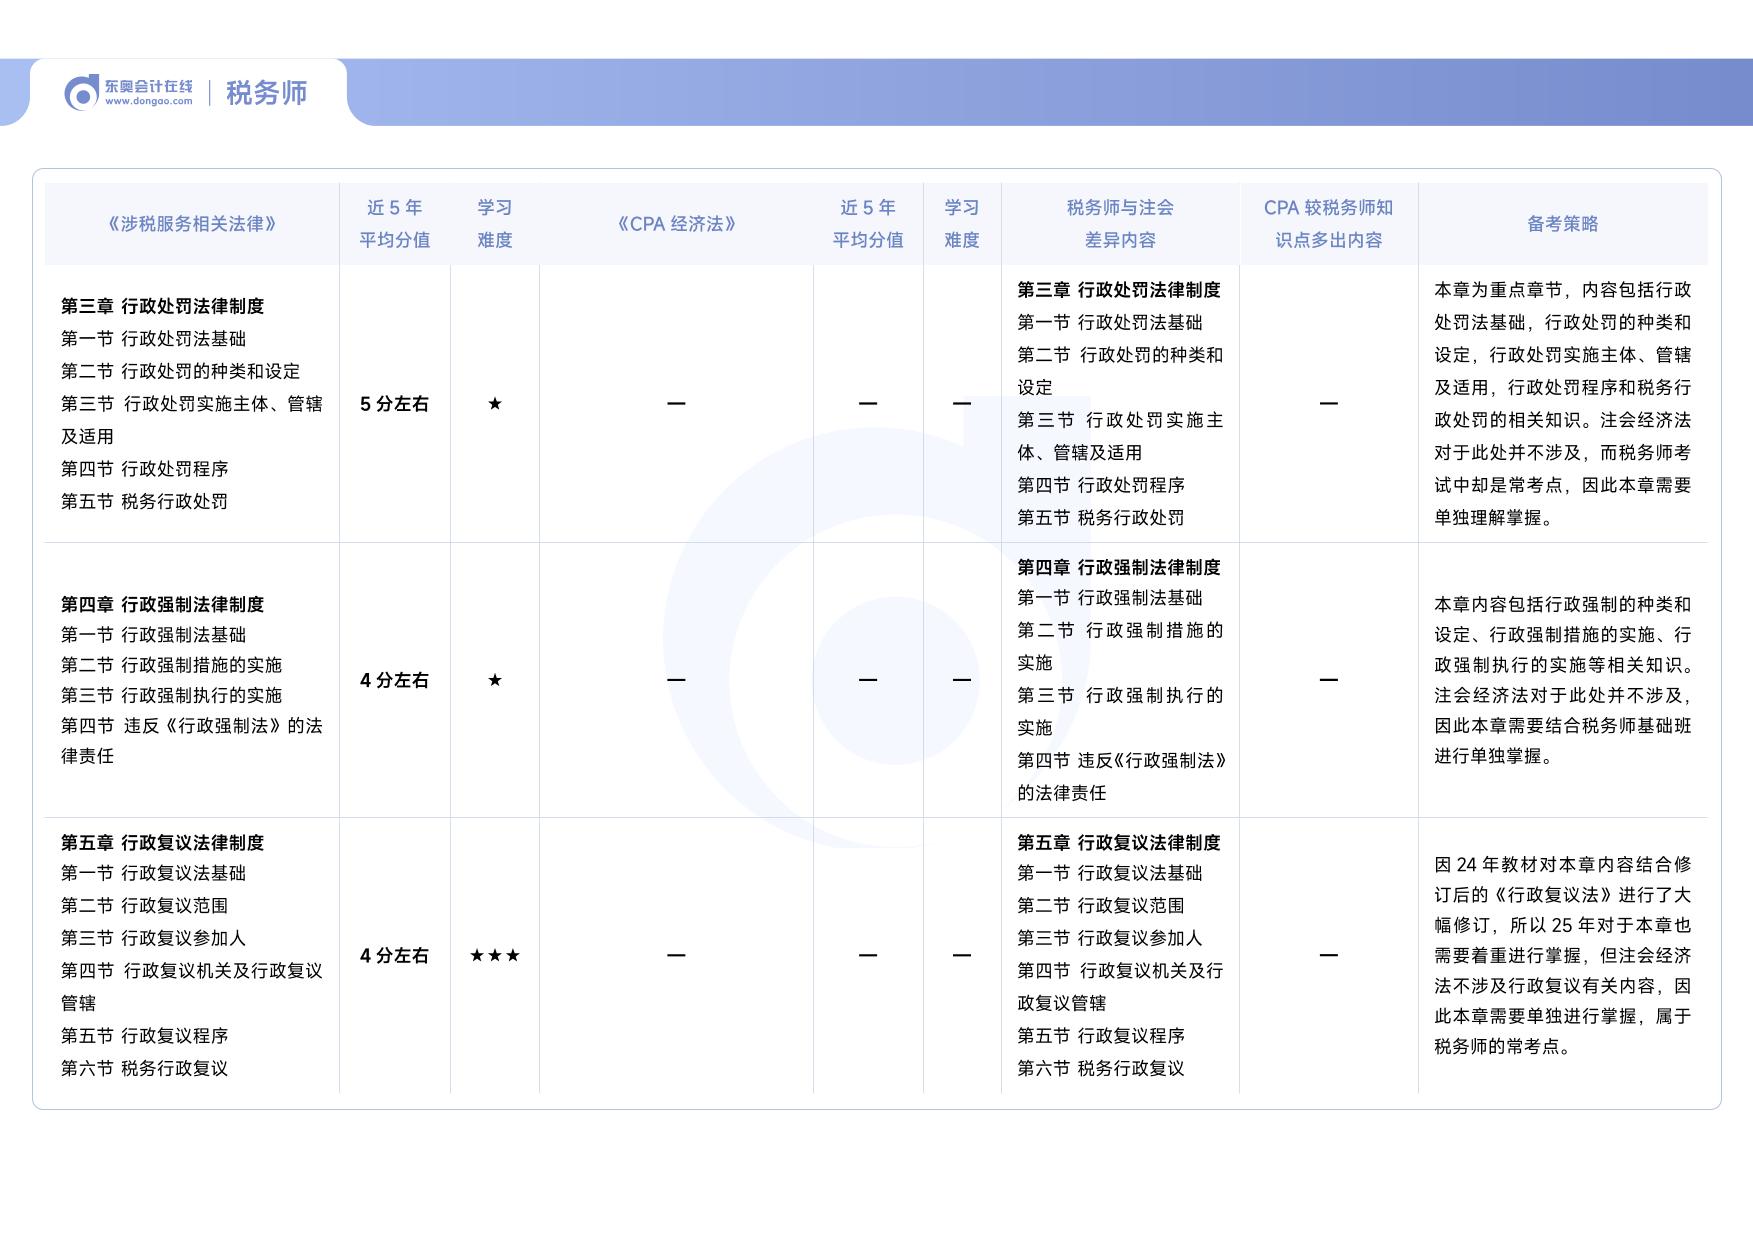Click the strategy paragraph starting with 因 24 年教材
Viewport: 1753px width, 1240px height.
(x=1562, y=955)
